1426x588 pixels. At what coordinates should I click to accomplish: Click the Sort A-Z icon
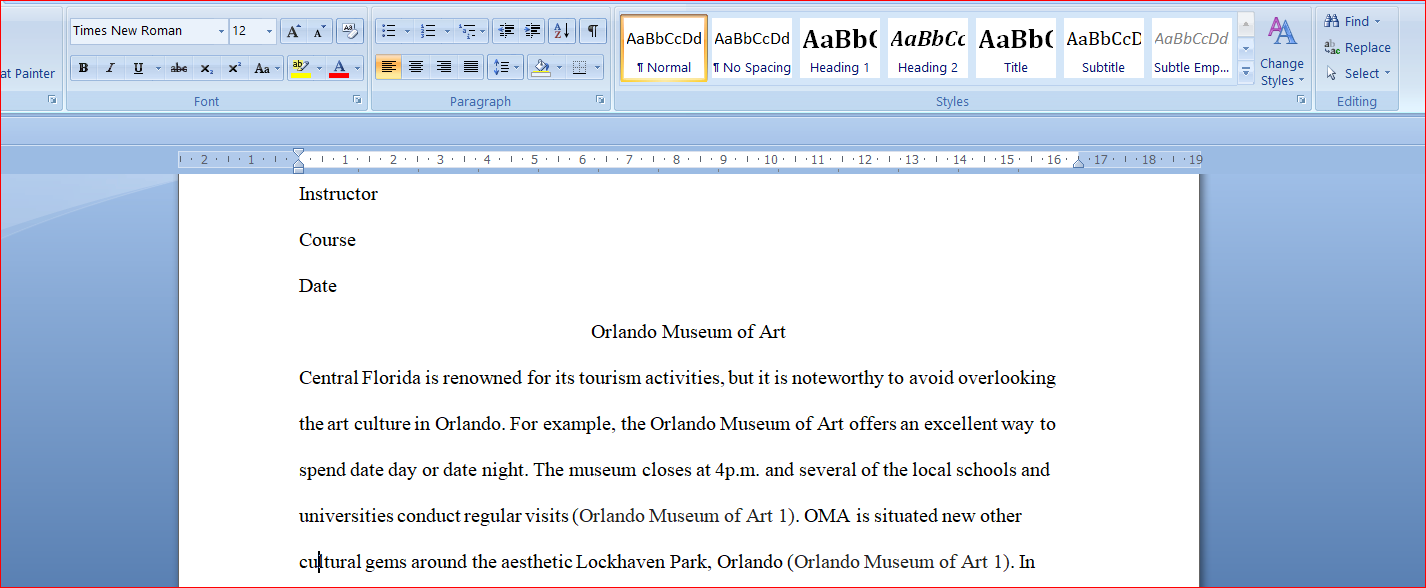(x=562, y=31)
